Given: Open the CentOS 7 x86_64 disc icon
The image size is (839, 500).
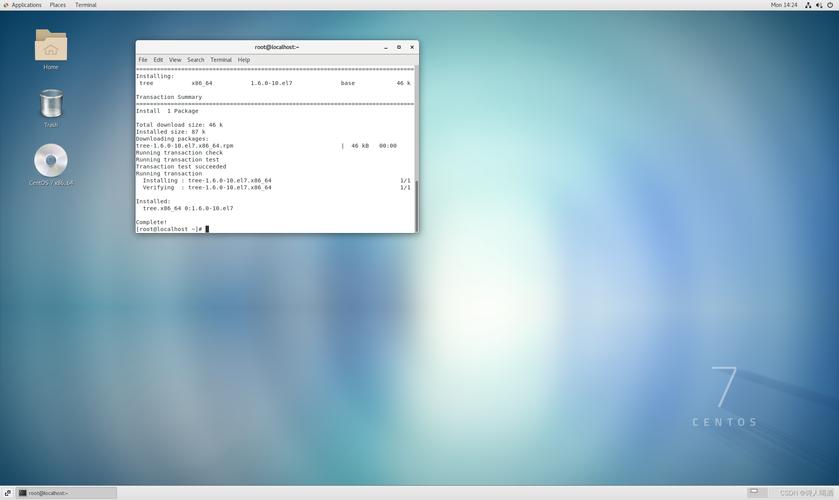Looking at the screenshot, I should click(51, 161).
